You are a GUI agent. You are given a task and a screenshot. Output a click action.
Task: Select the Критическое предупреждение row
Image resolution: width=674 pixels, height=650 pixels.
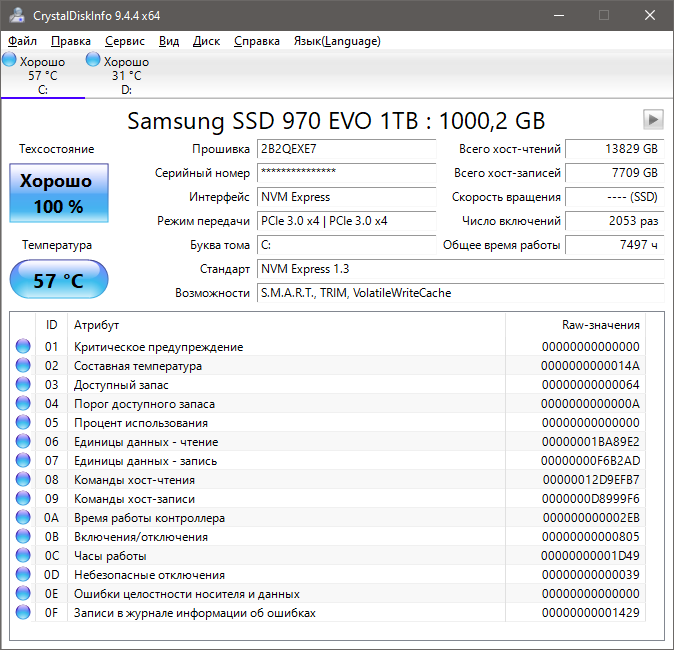(x=328, y=346)
